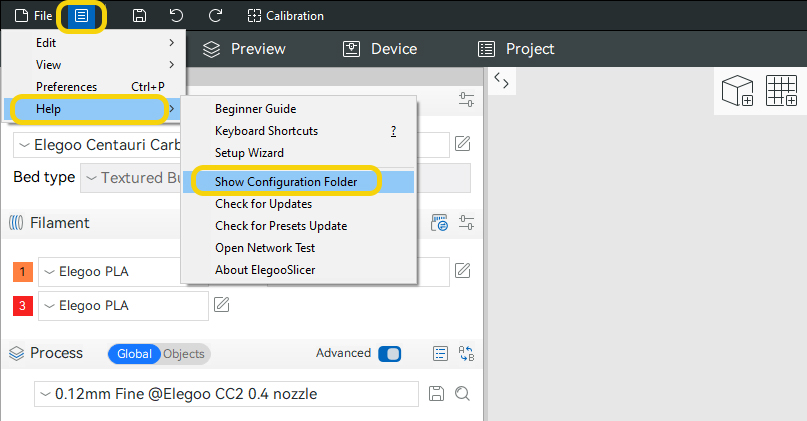Click the hamburger menu icon in title bar
807x421 pixels.
pos(82,16)
